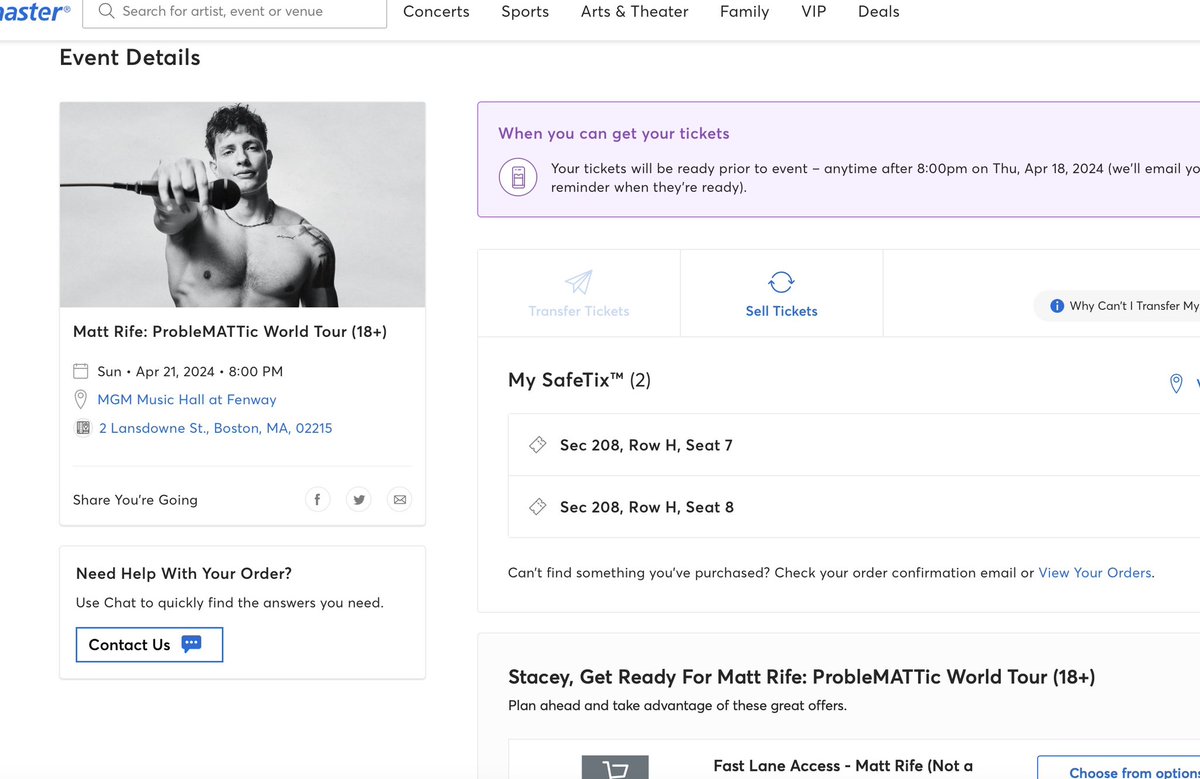Click the location pin next to MGM Music Hall
Viewport: 1200px width, 779px height.
pyautogui.click(x=81, y=399)
